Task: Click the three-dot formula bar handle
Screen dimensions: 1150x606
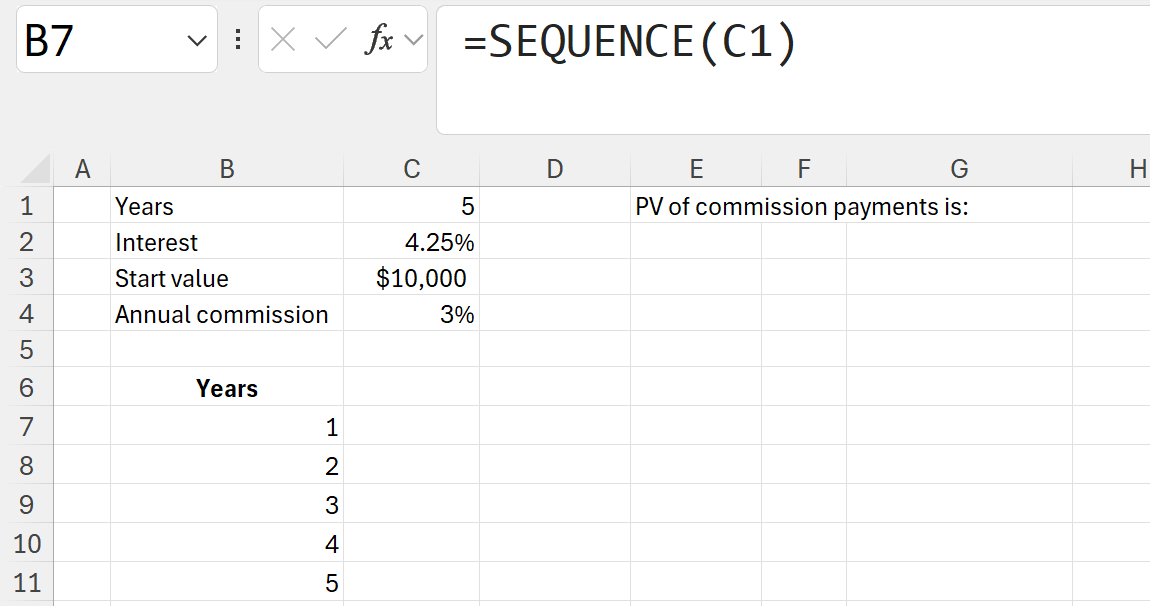Action: coord(238,40)
